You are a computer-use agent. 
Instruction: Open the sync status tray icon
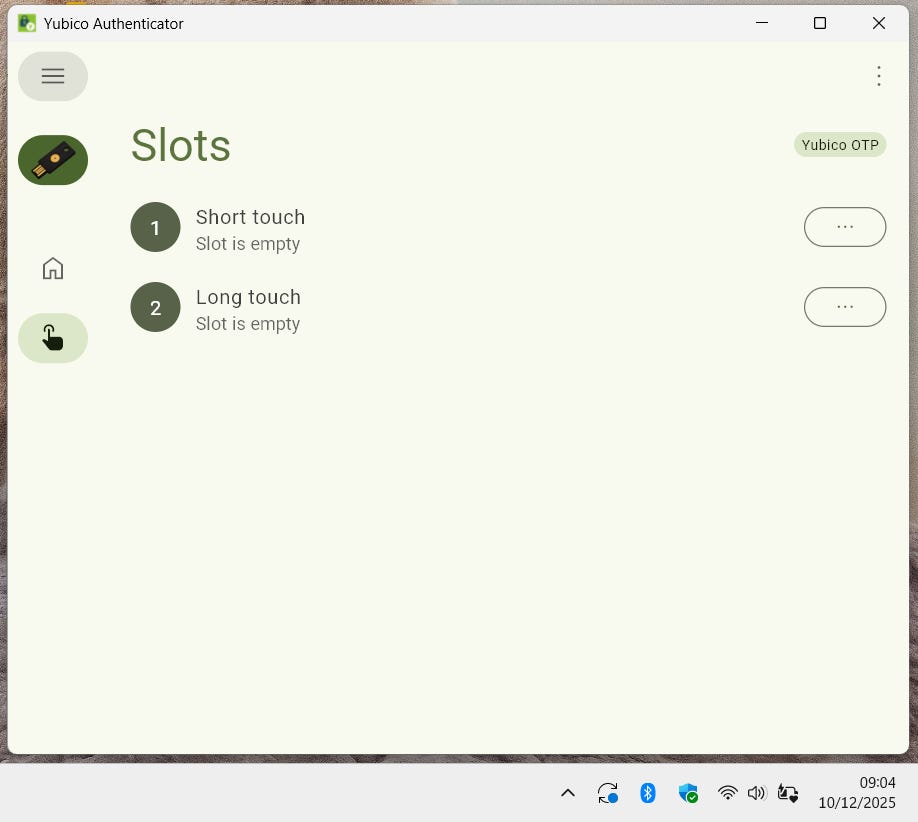point(608,793)
